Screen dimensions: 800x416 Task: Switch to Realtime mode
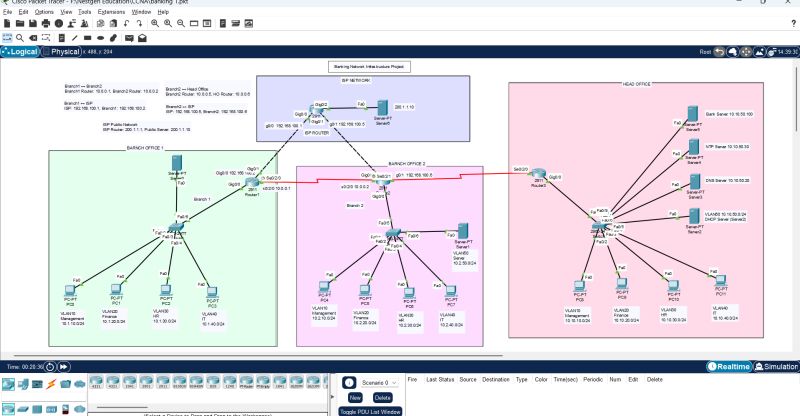(x=729, y=366)
